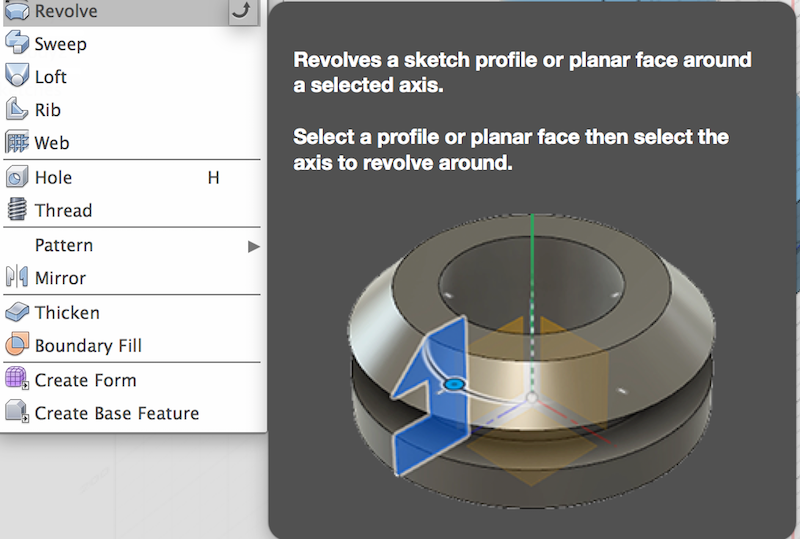This screenshot has height=539, width=800.
Task: Select the Thread tool icon
Action: point(17,209)
